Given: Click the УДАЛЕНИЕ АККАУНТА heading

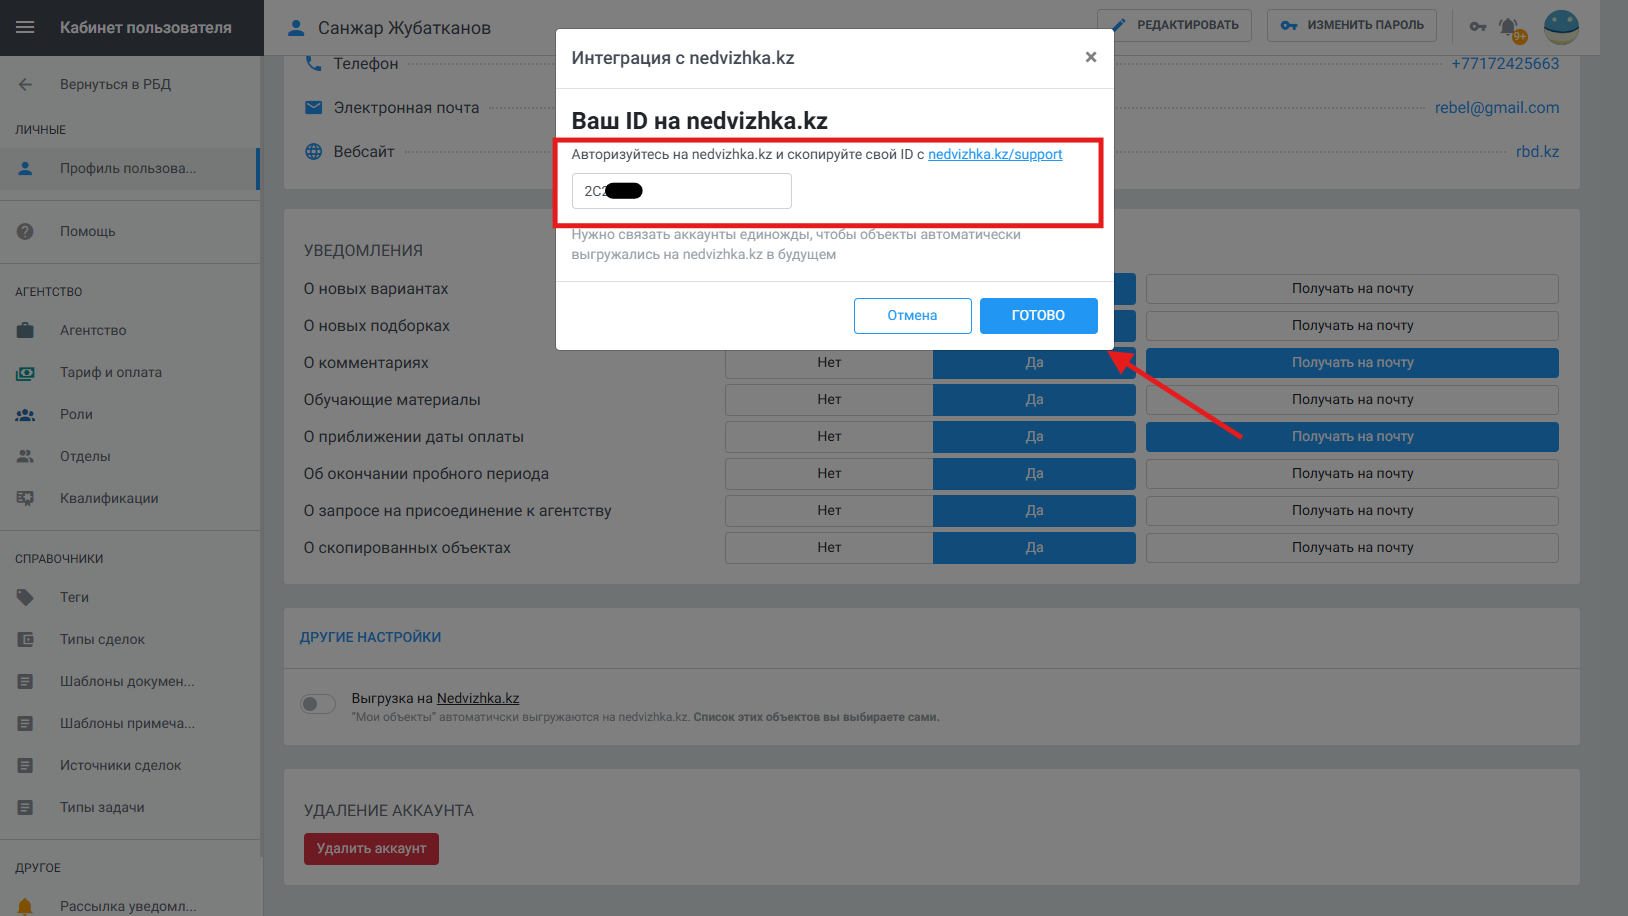Looking at the screenshot, I should [x=389, y=811].
